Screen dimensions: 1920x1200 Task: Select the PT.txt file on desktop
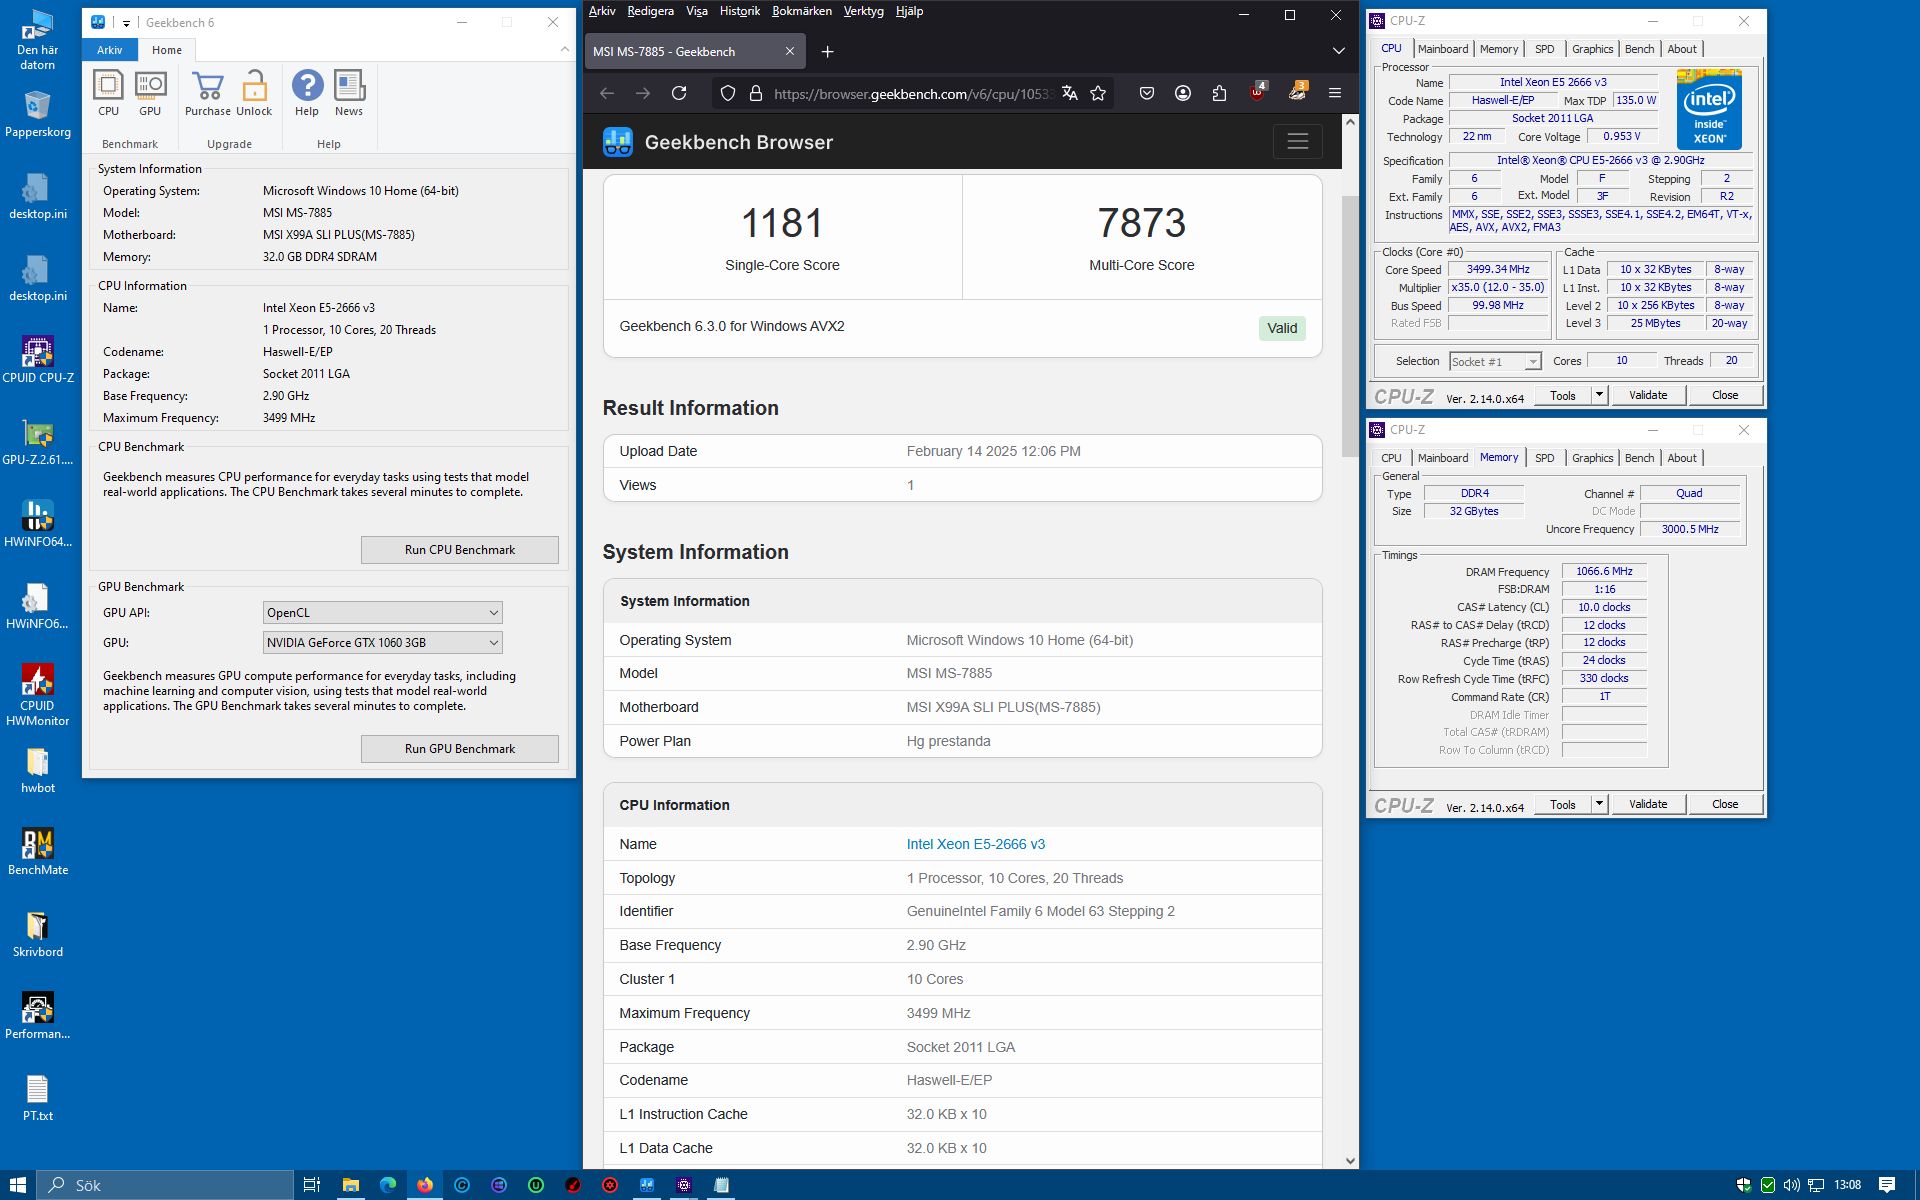pos(38,1098)
